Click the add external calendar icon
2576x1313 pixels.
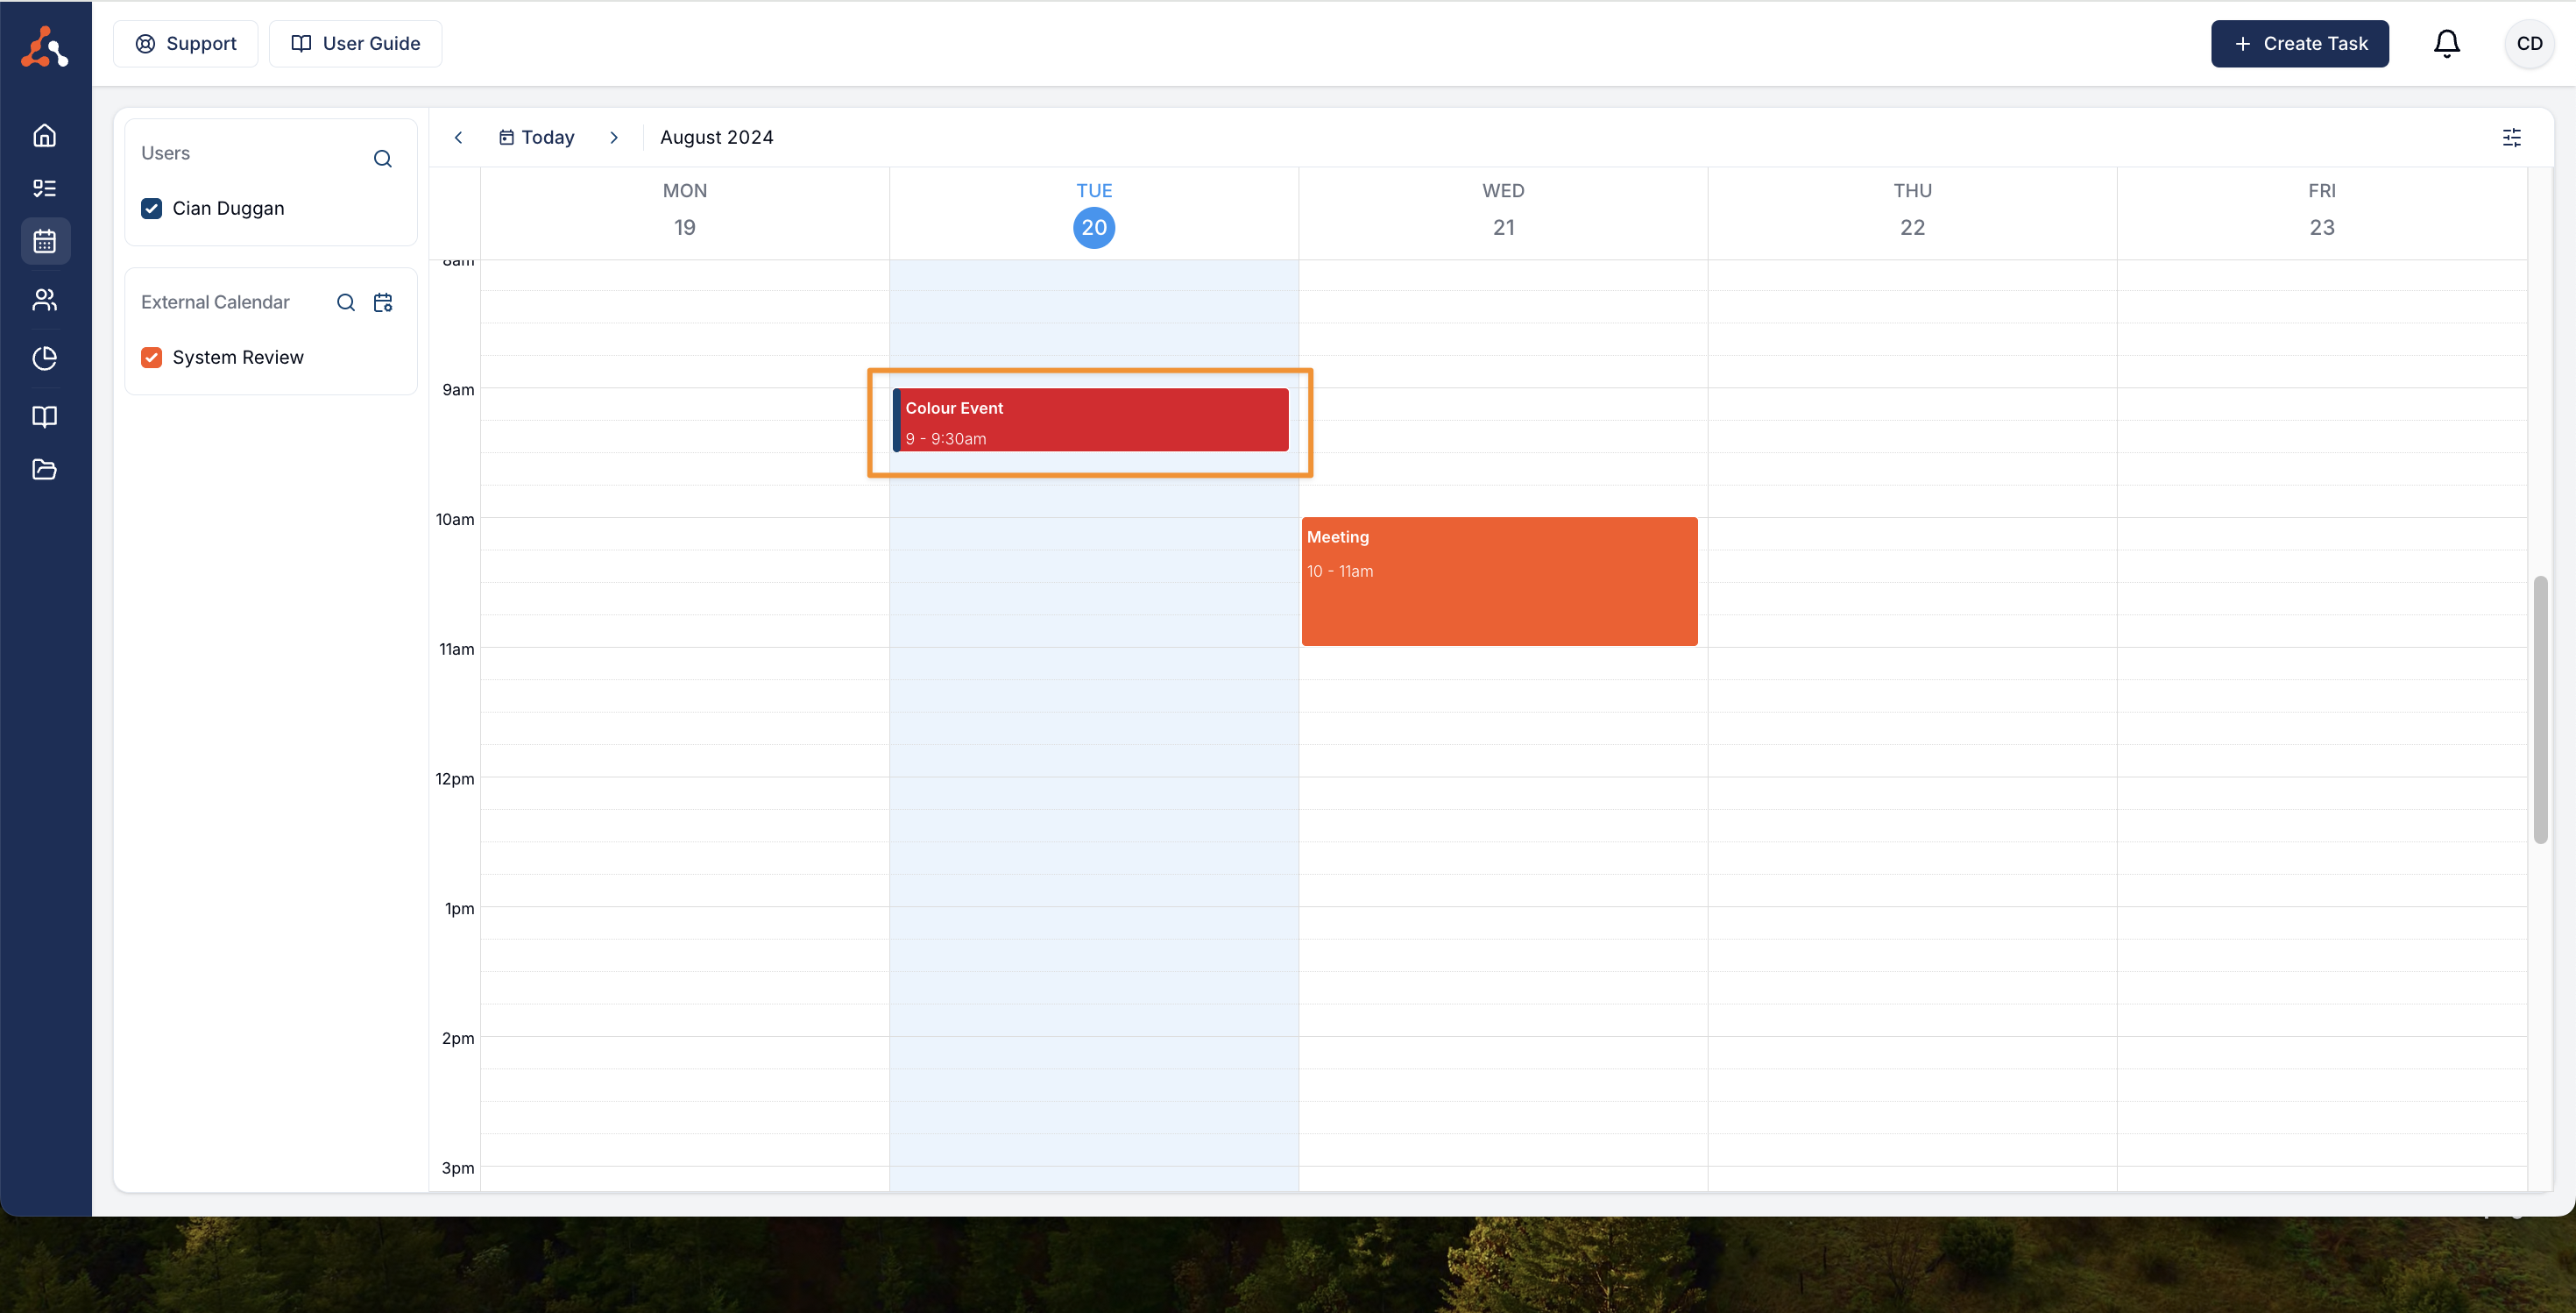click(x=383, y=302)
